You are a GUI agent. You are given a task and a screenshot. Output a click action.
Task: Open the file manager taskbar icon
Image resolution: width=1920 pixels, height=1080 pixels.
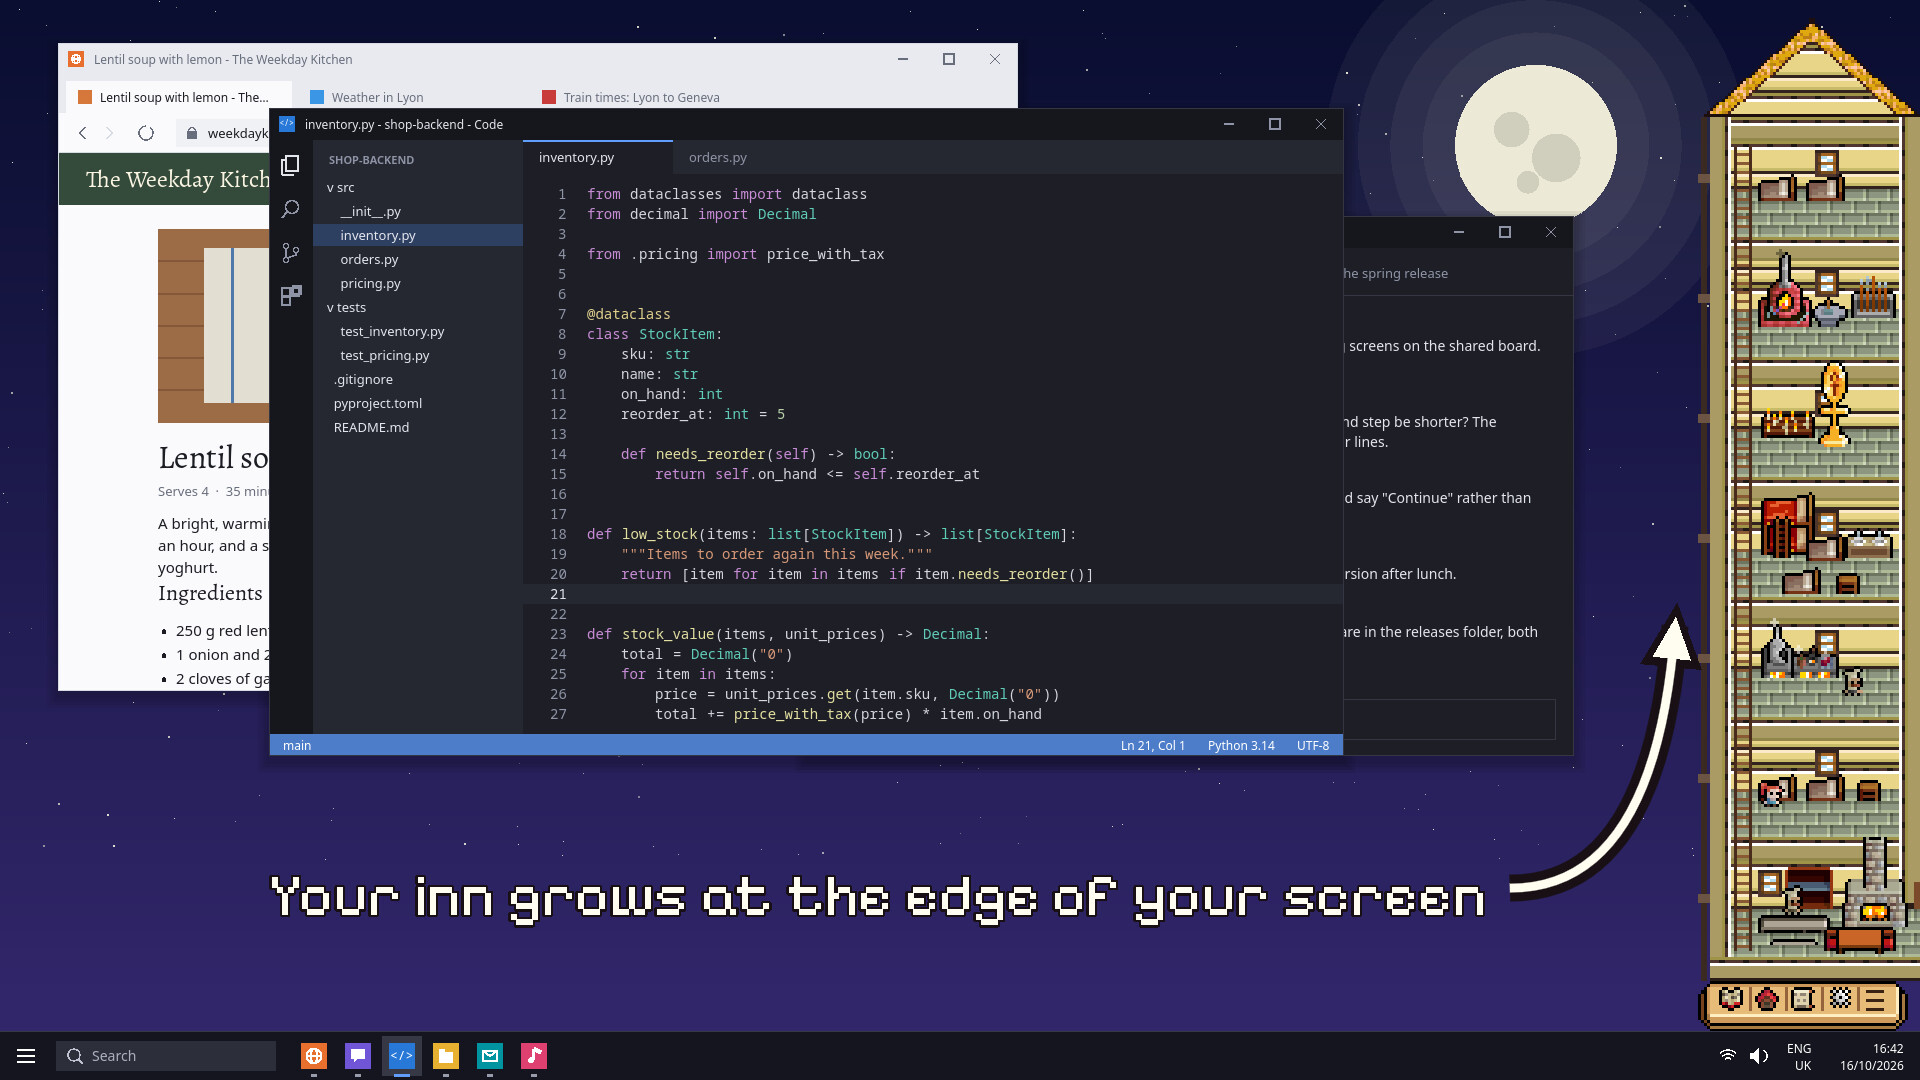click(446, 1056)
